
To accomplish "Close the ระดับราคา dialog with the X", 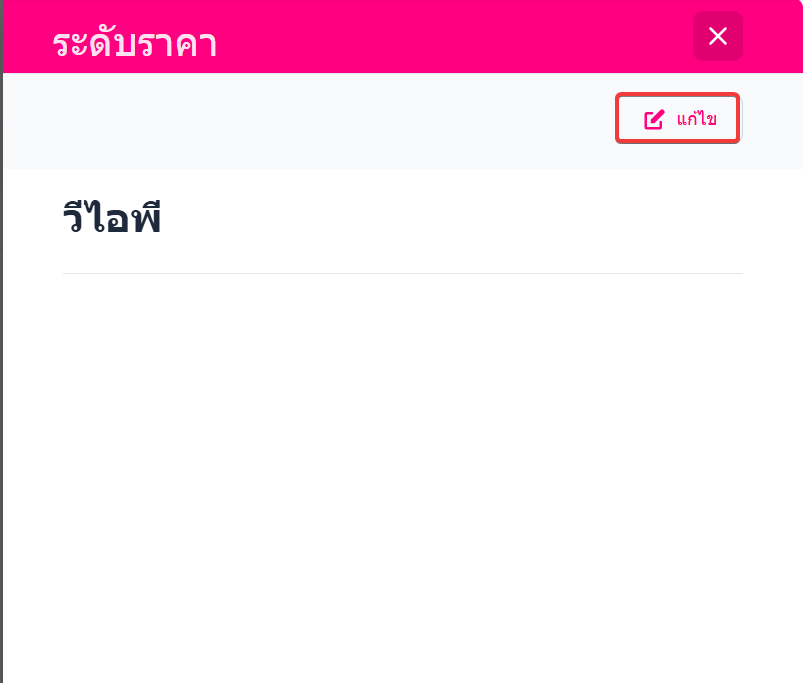I will point(717,36).
